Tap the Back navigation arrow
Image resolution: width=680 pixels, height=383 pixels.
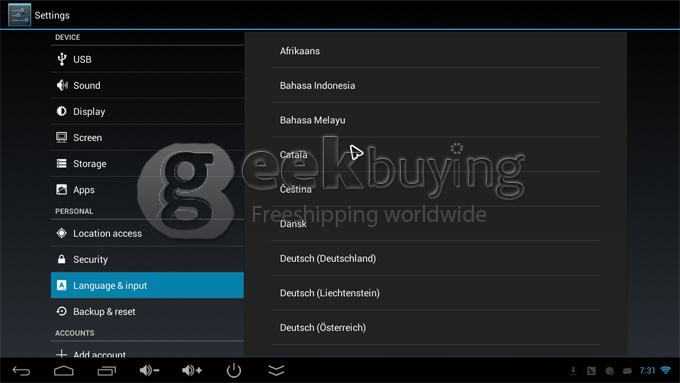(21, 370)
